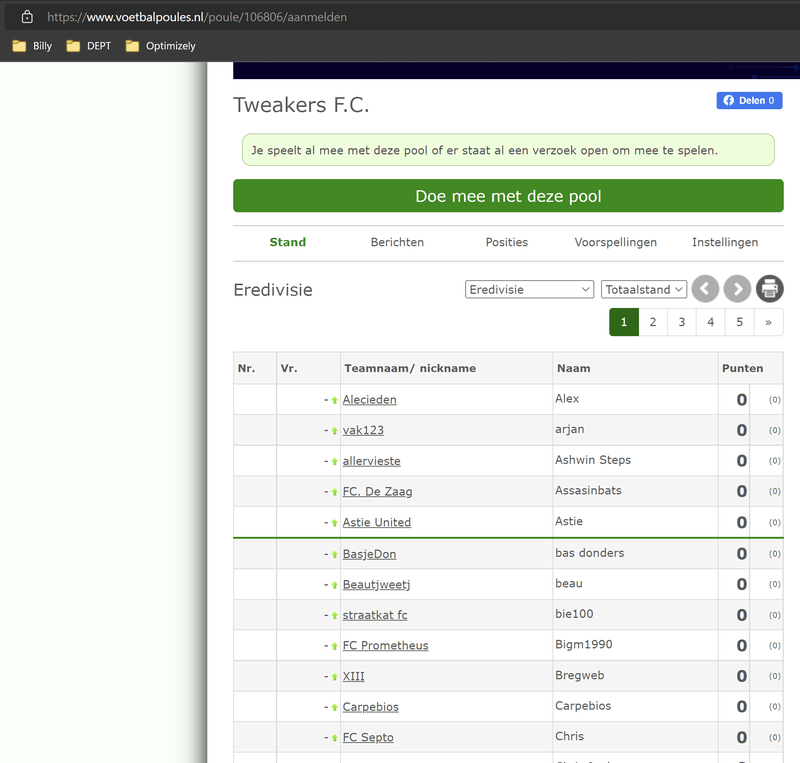Open the vak123 team link
This screenshot has height=763, width=800.
click(363, 430)
